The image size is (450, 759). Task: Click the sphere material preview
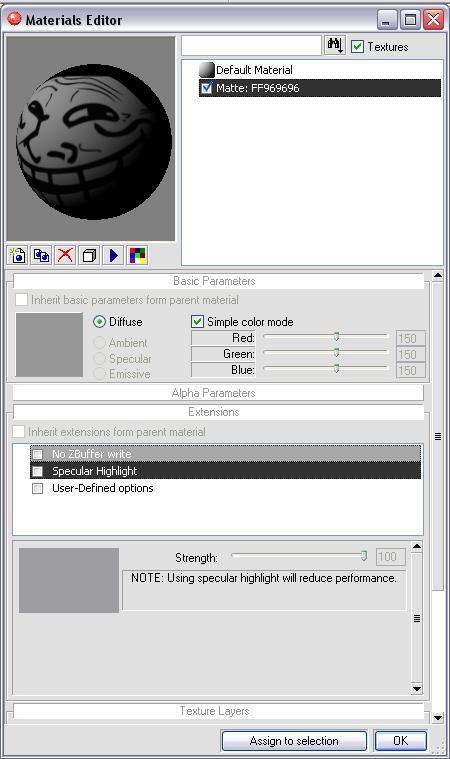pyautogui.click(x=91, y=138)
